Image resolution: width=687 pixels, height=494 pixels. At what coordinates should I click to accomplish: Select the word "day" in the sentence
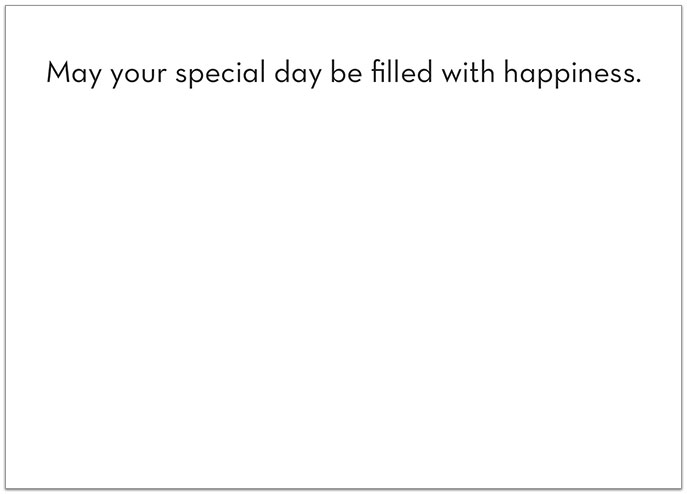click(298, 74)
